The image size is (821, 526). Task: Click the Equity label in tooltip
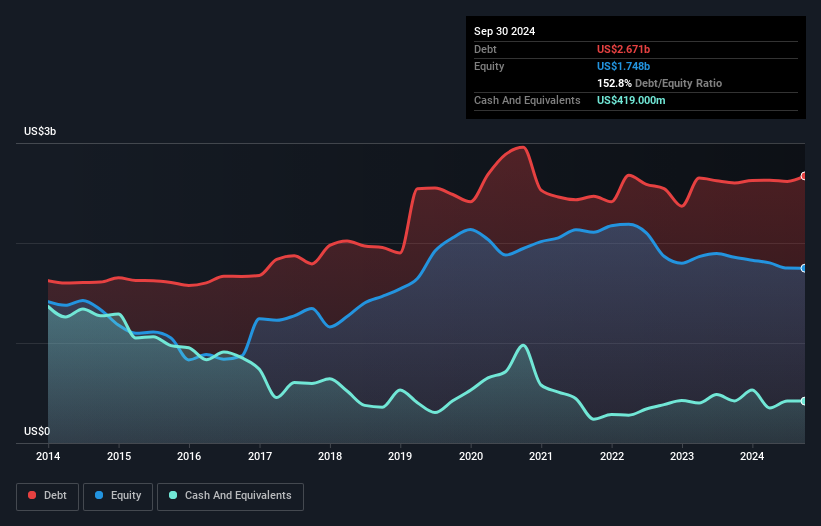489,66
